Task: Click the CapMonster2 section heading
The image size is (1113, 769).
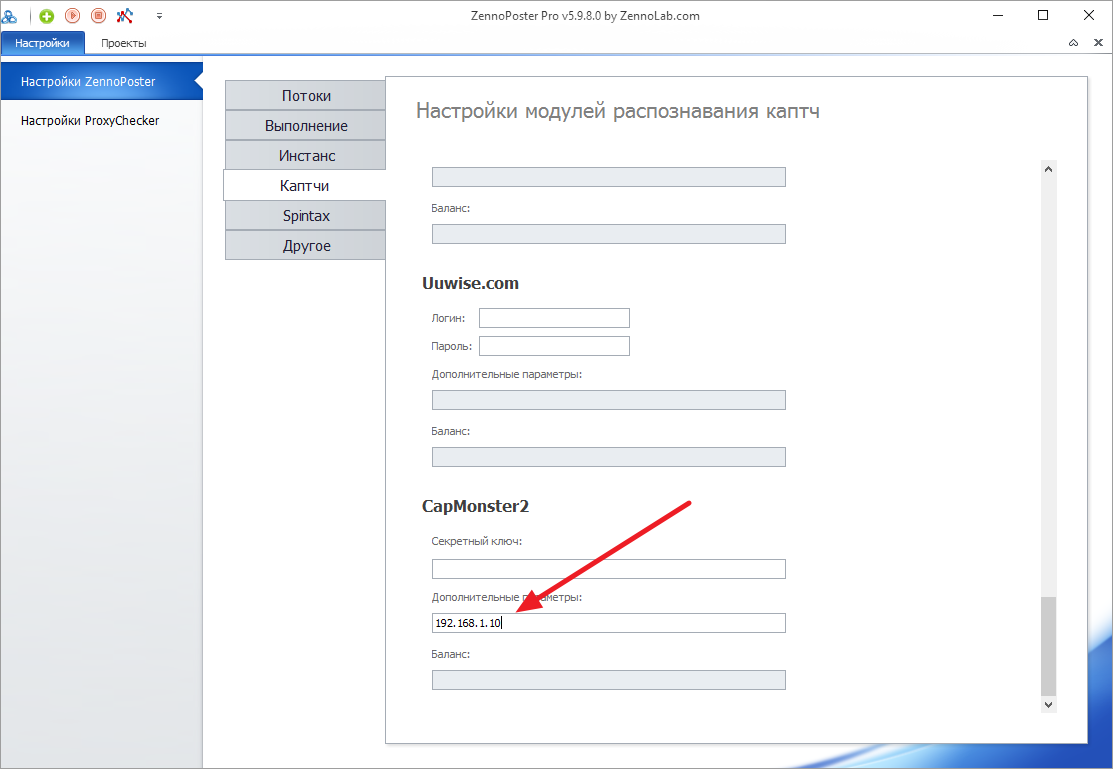Action: (476, 506)
